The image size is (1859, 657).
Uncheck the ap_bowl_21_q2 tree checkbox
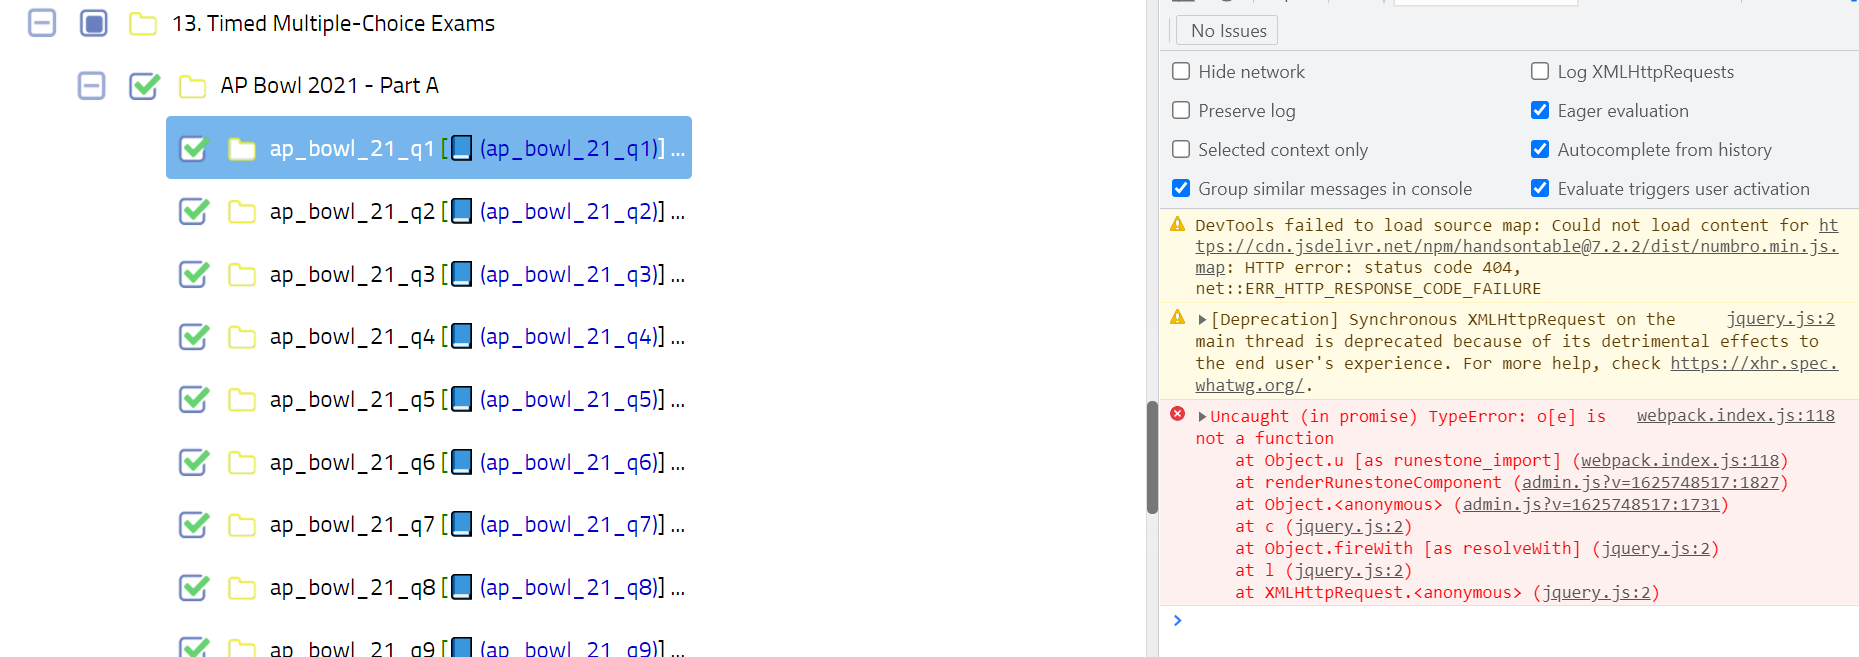point(194,212)
